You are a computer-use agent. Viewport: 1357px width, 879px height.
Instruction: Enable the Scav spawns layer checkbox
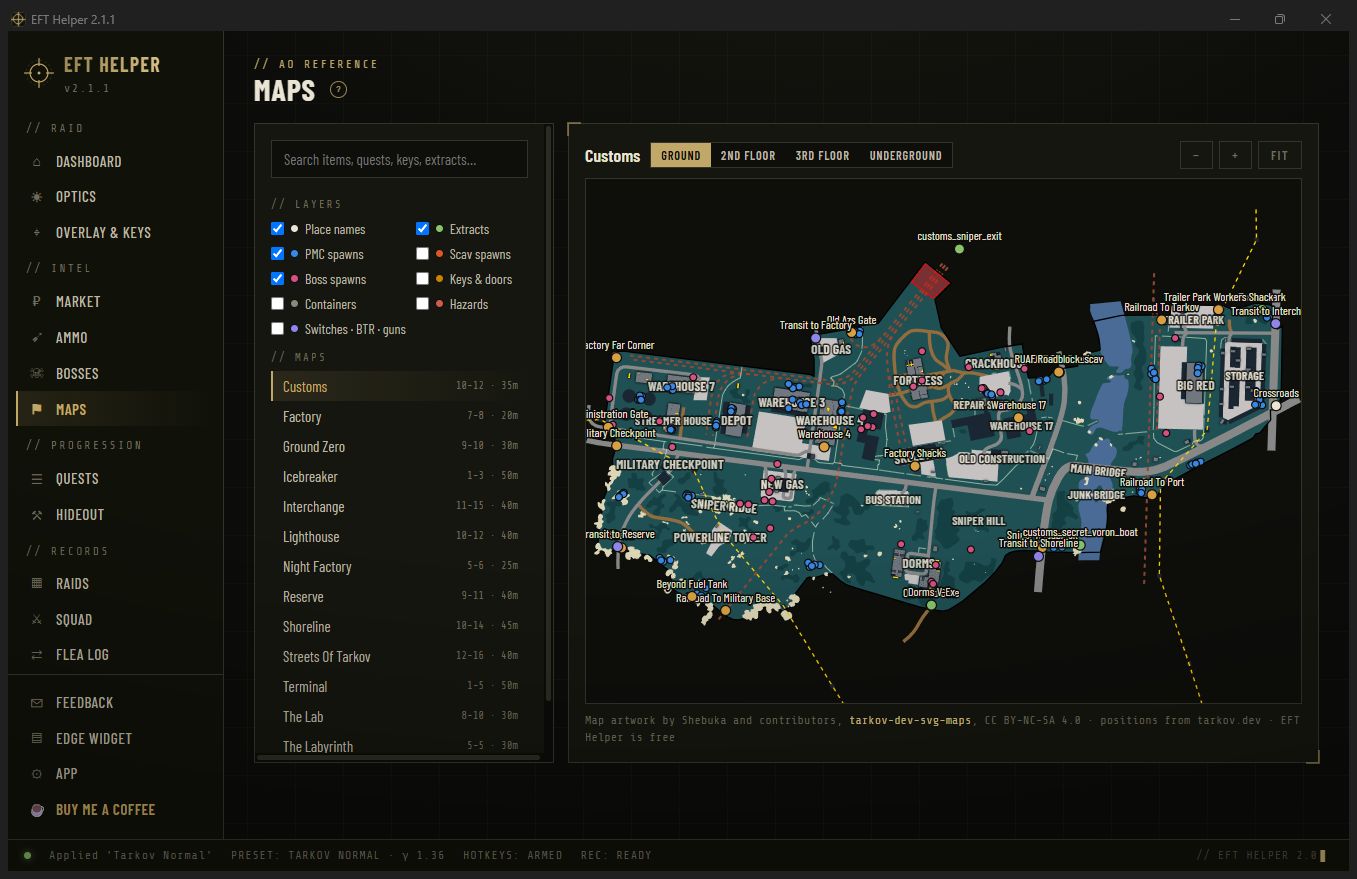pyautogui.click(x=423, y=254)
